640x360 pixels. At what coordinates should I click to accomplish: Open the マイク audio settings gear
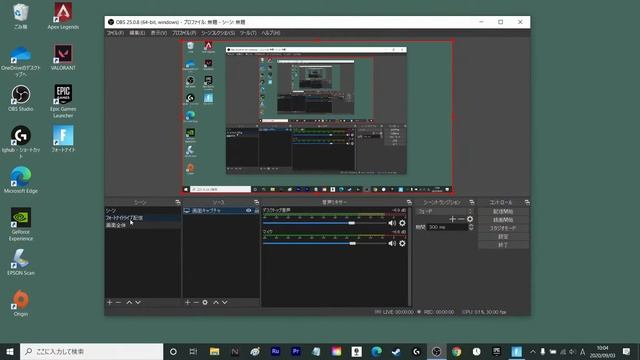(402, 243)
